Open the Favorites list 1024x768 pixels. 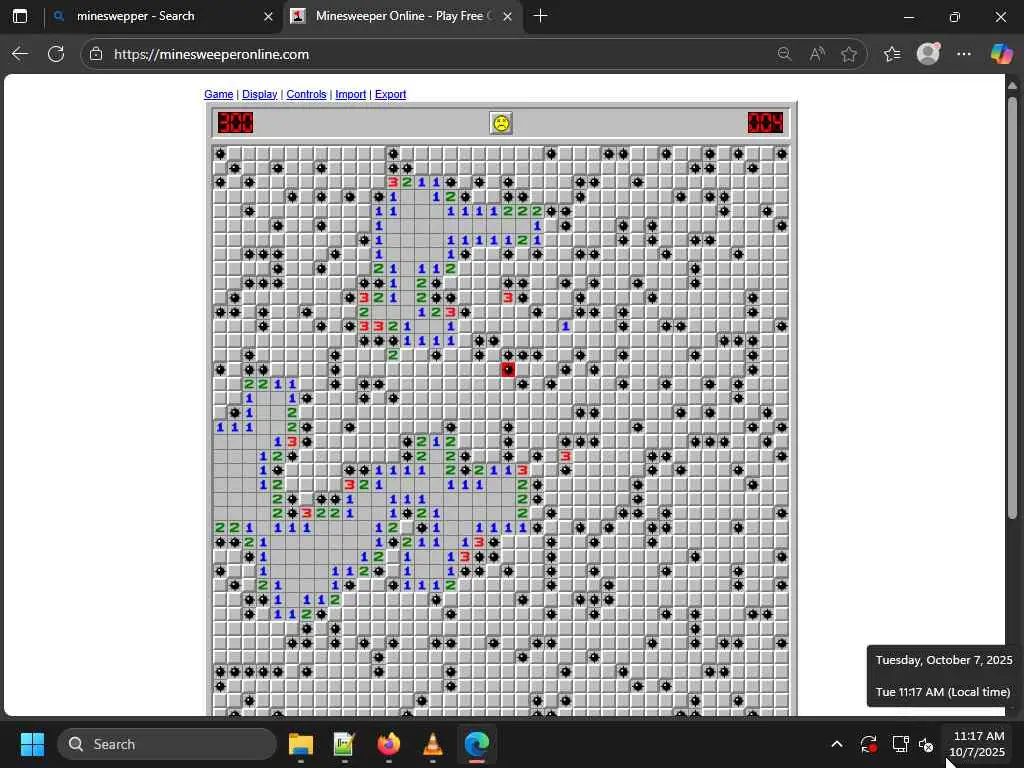(x=892, y=54)
